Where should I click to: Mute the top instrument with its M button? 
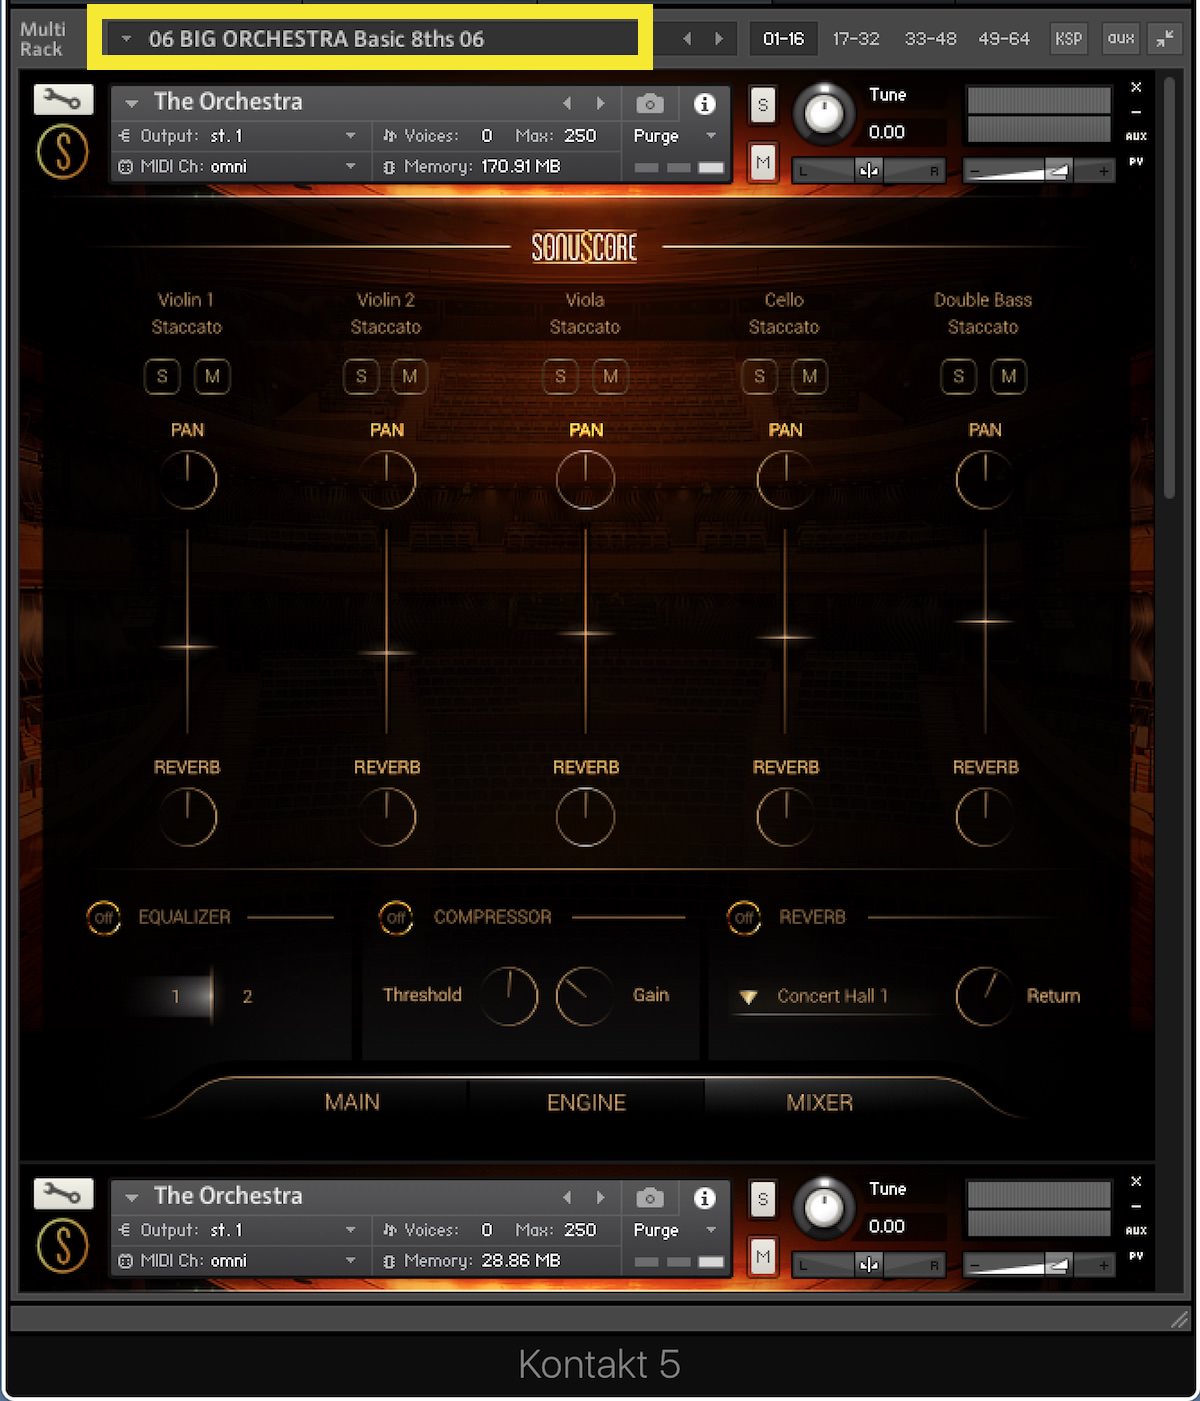click(763, 161)
